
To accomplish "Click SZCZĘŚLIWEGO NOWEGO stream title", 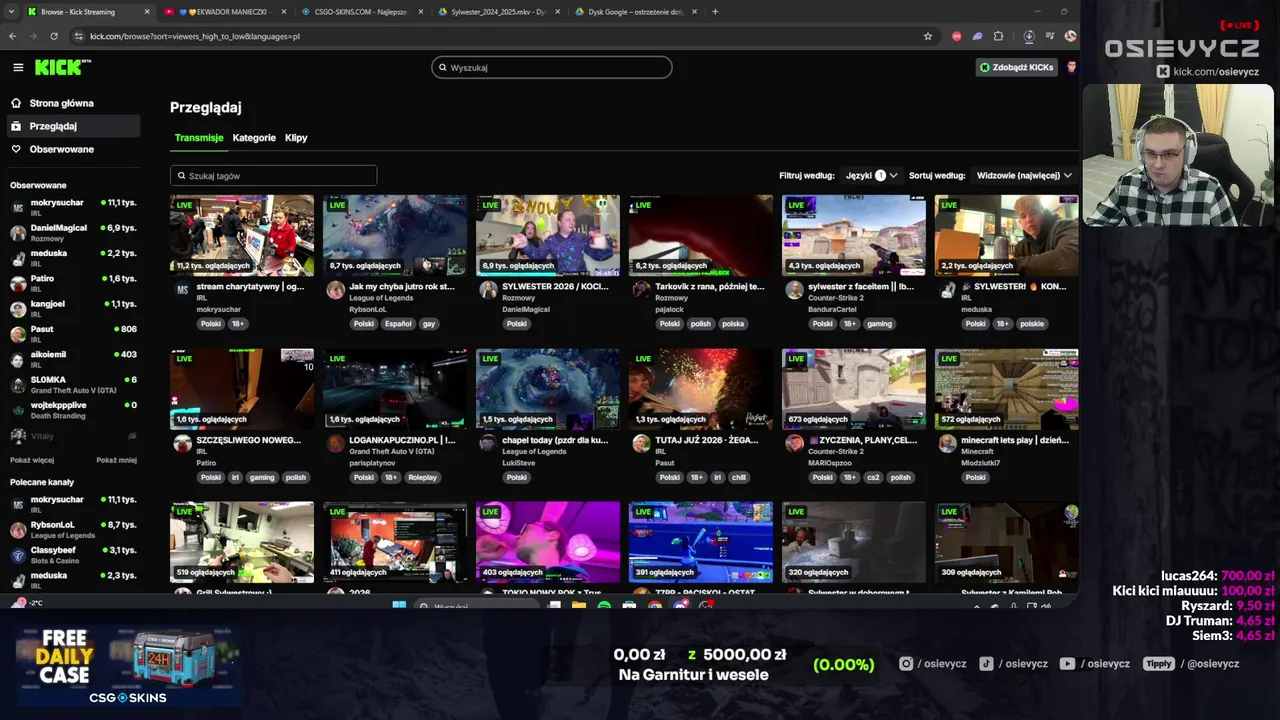I will [249, 440].
